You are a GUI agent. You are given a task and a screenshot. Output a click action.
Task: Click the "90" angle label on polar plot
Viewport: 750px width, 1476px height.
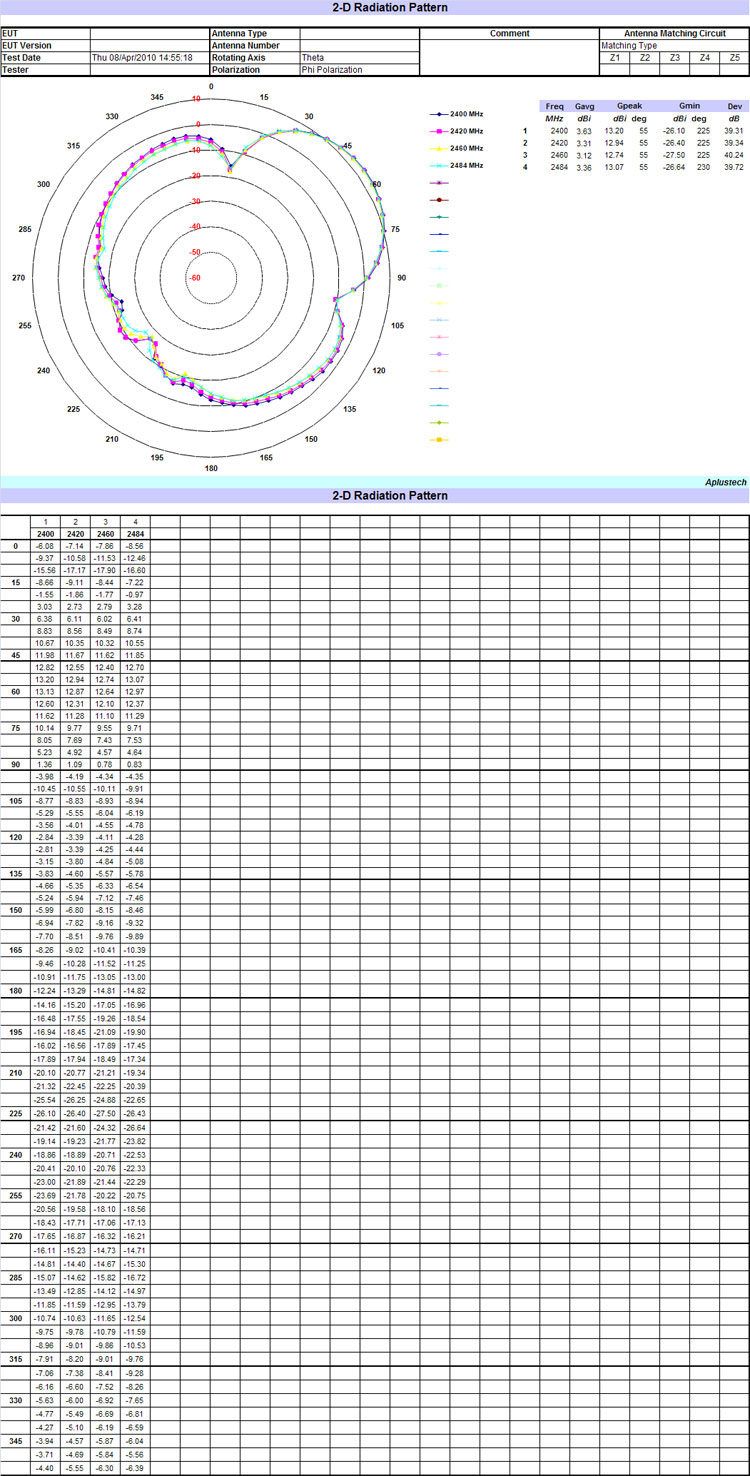[x=402, y=277]
